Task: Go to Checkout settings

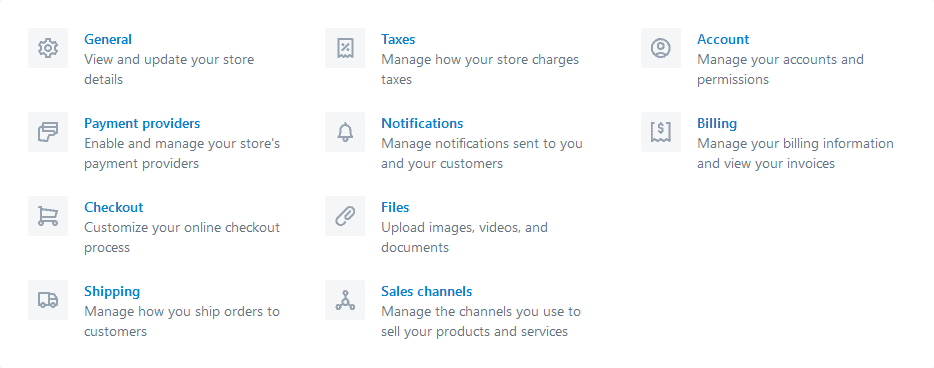Action: click(x=114, y=207)
